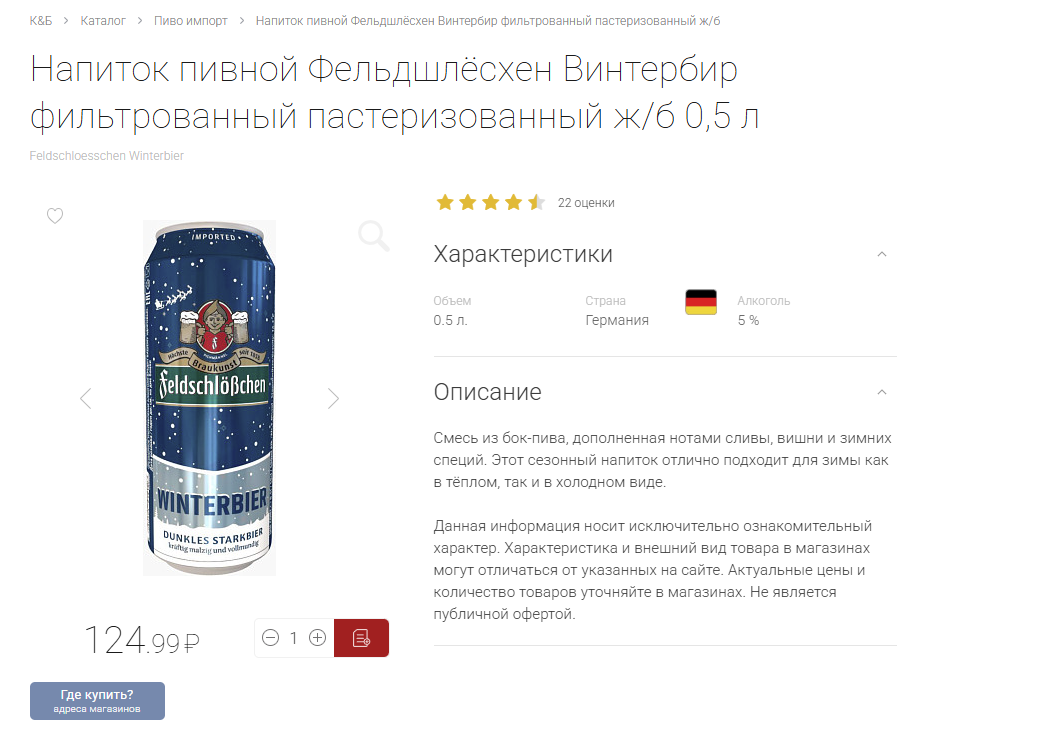Increase quantity with the plus icon
The image size is (1042, 749).
point(318,638)
